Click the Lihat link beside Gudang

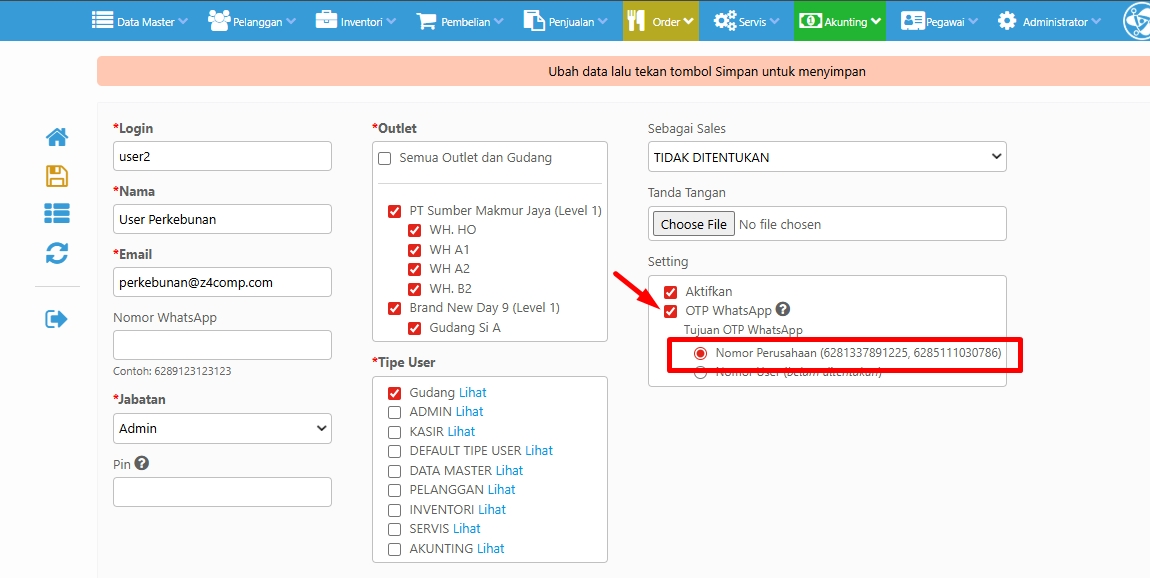(473, 393)
